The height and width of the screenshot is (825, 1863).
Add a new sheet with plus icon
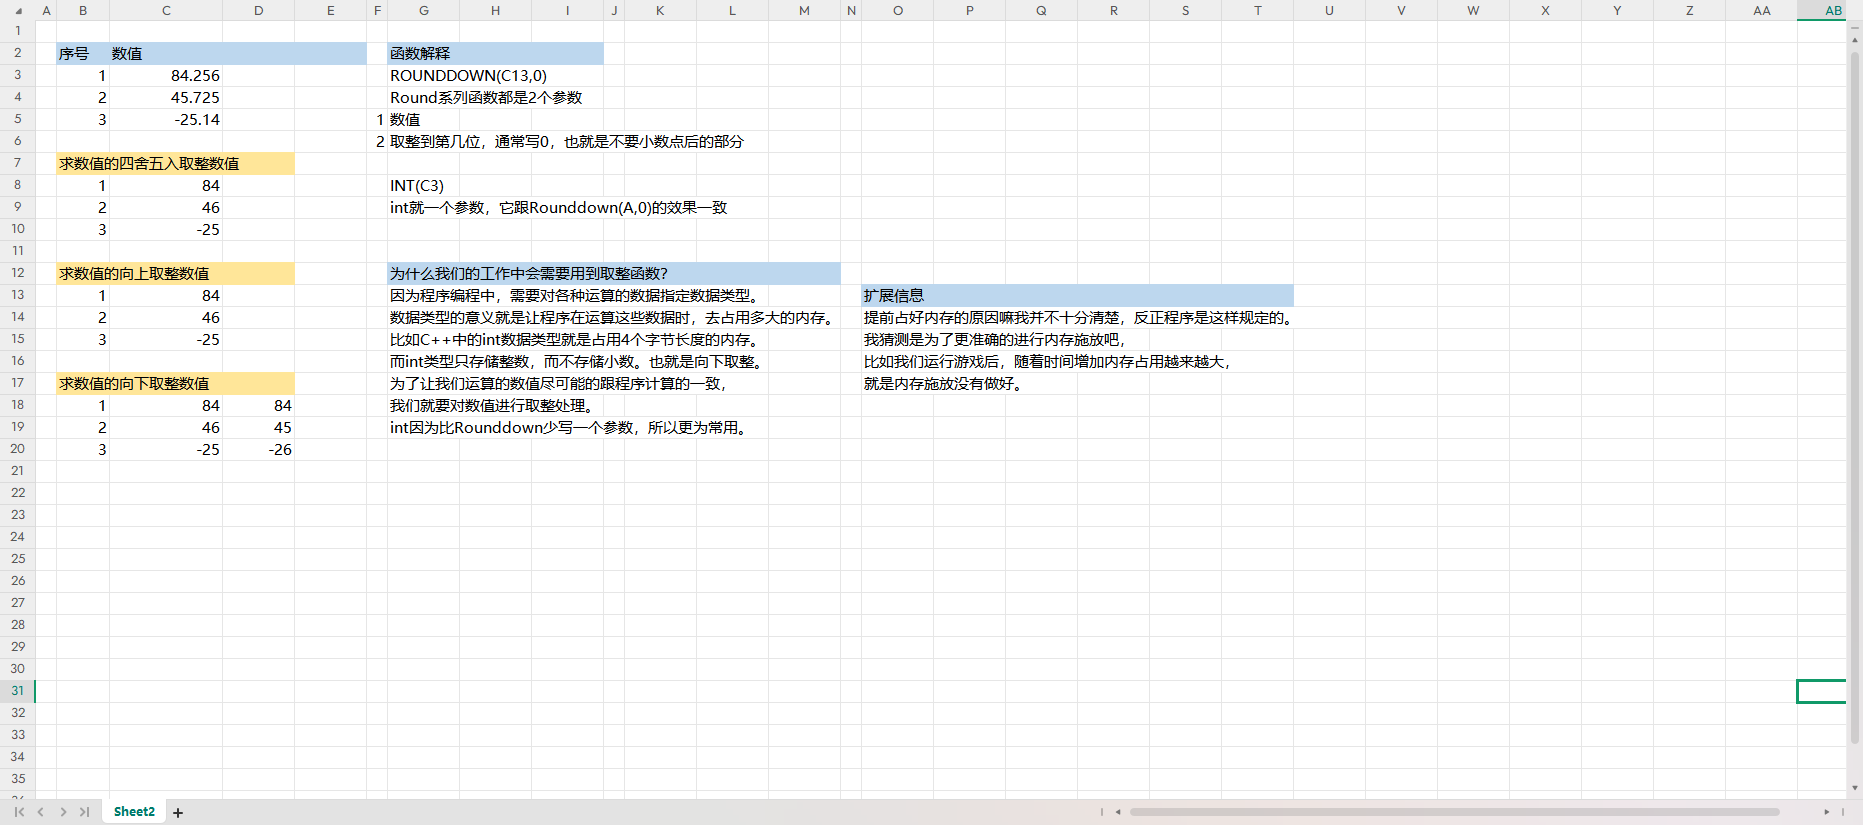178,813
